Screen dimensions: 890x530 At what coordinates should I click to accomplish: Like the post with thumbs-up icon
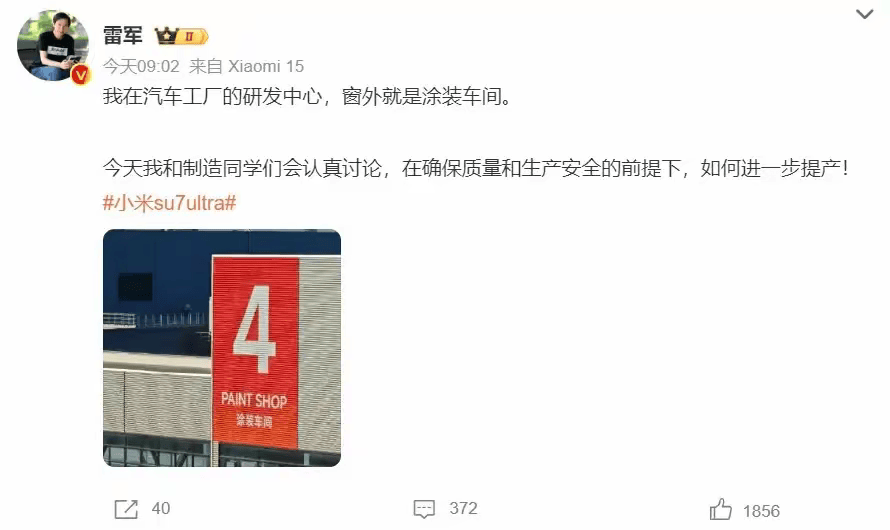(x=721, y=509)
